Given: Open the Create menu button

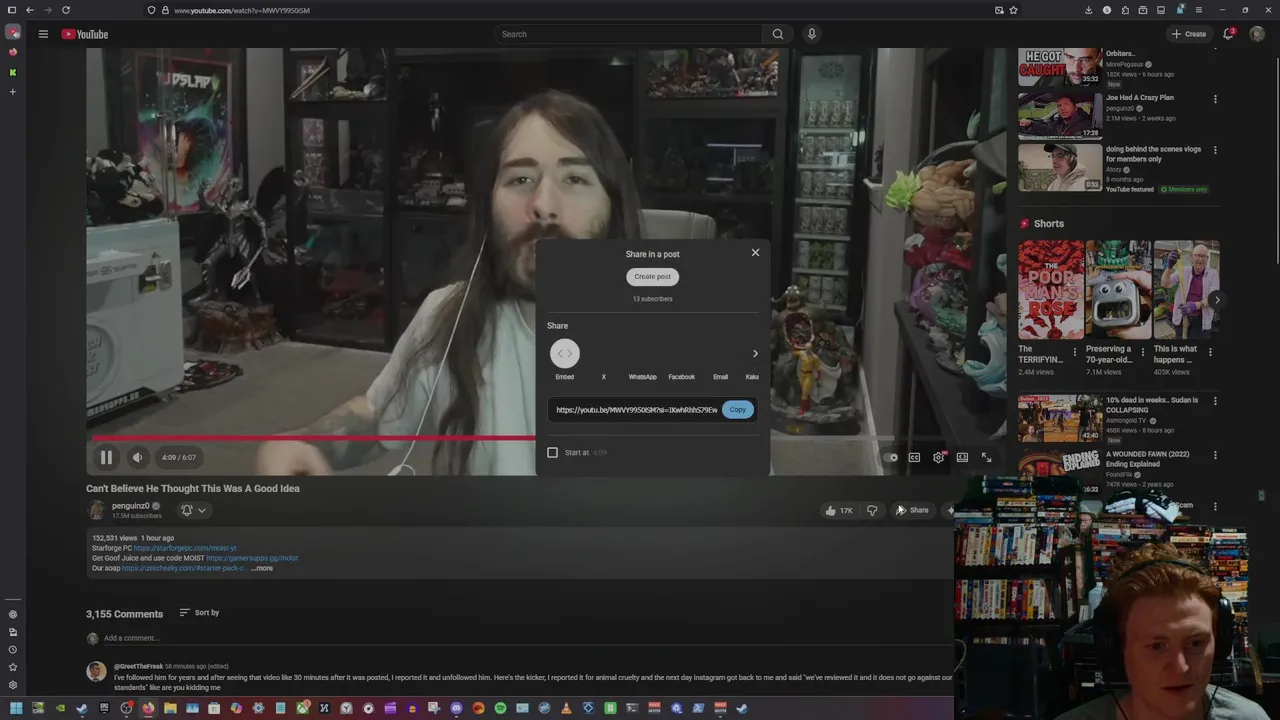Looking at the screenshot, I should [1189, 34].
